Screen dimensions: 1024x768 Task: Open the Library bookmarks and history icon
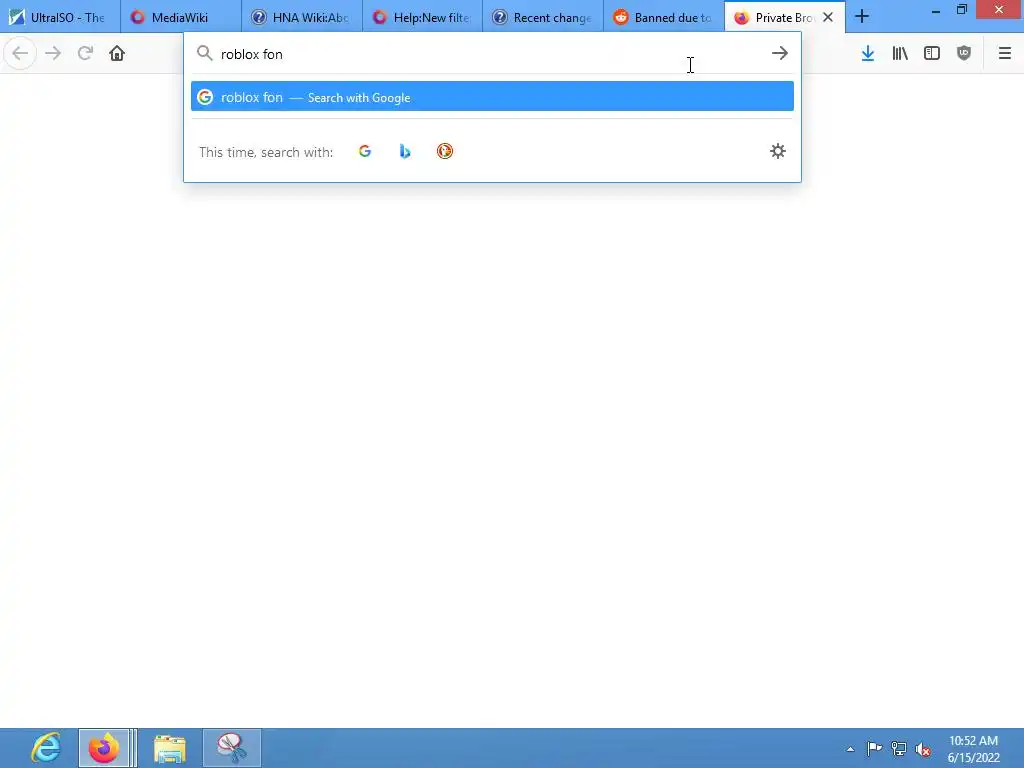900,54
